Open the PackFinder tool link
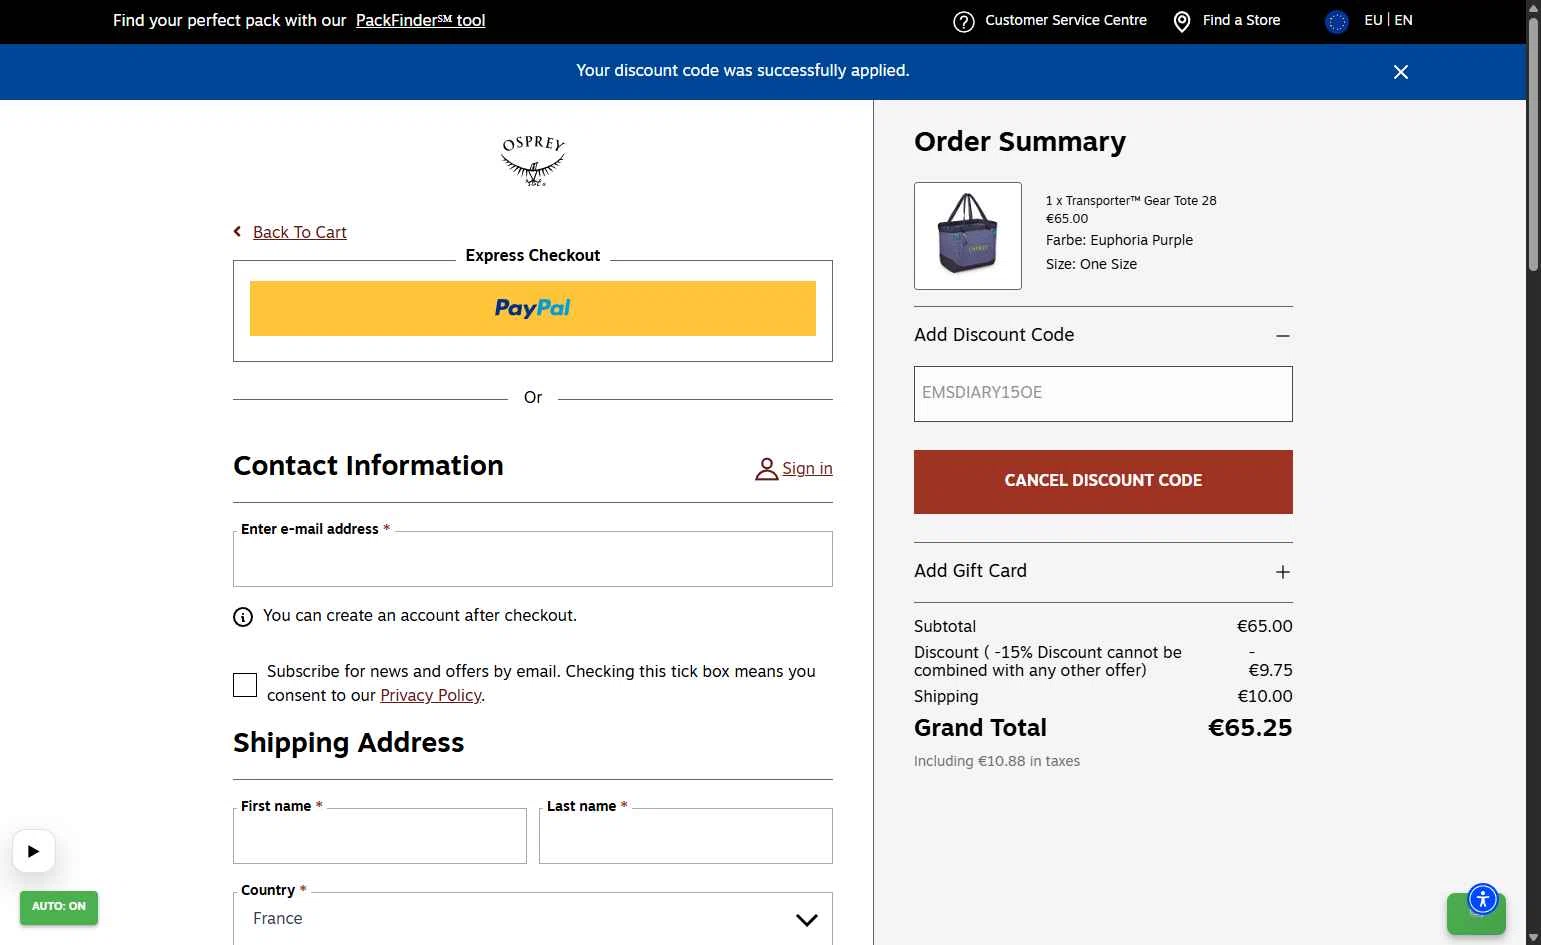This screenshot has height=945, width=1541. [x=420, y=20]
